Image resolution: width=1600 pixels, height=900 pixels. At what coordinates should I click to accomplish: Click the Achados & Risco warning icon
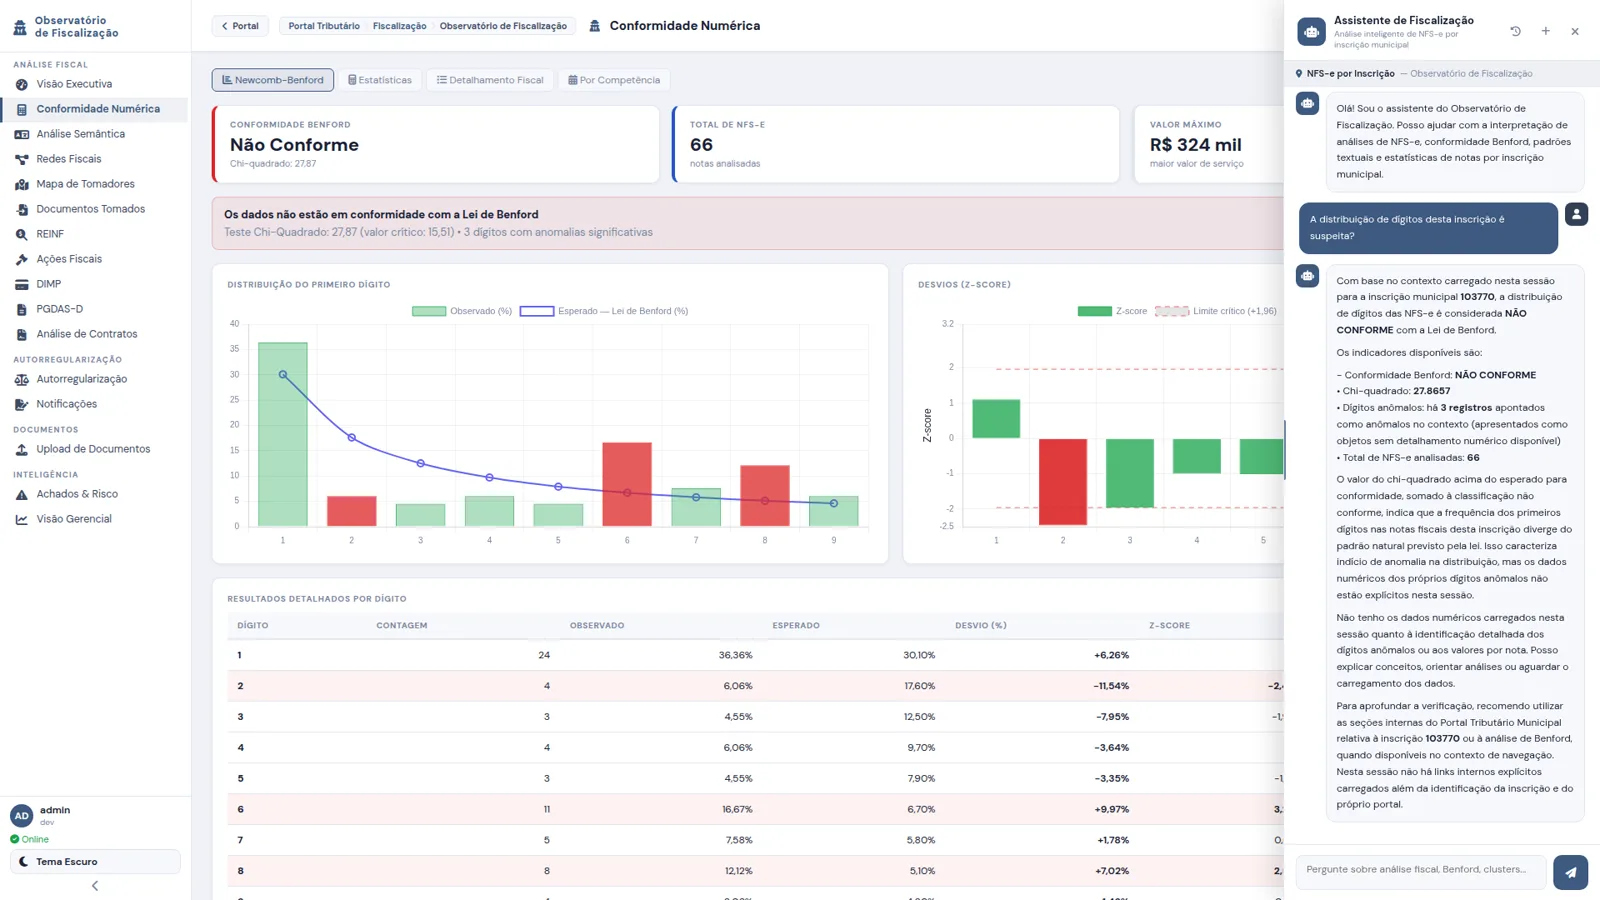pos(21,494)
